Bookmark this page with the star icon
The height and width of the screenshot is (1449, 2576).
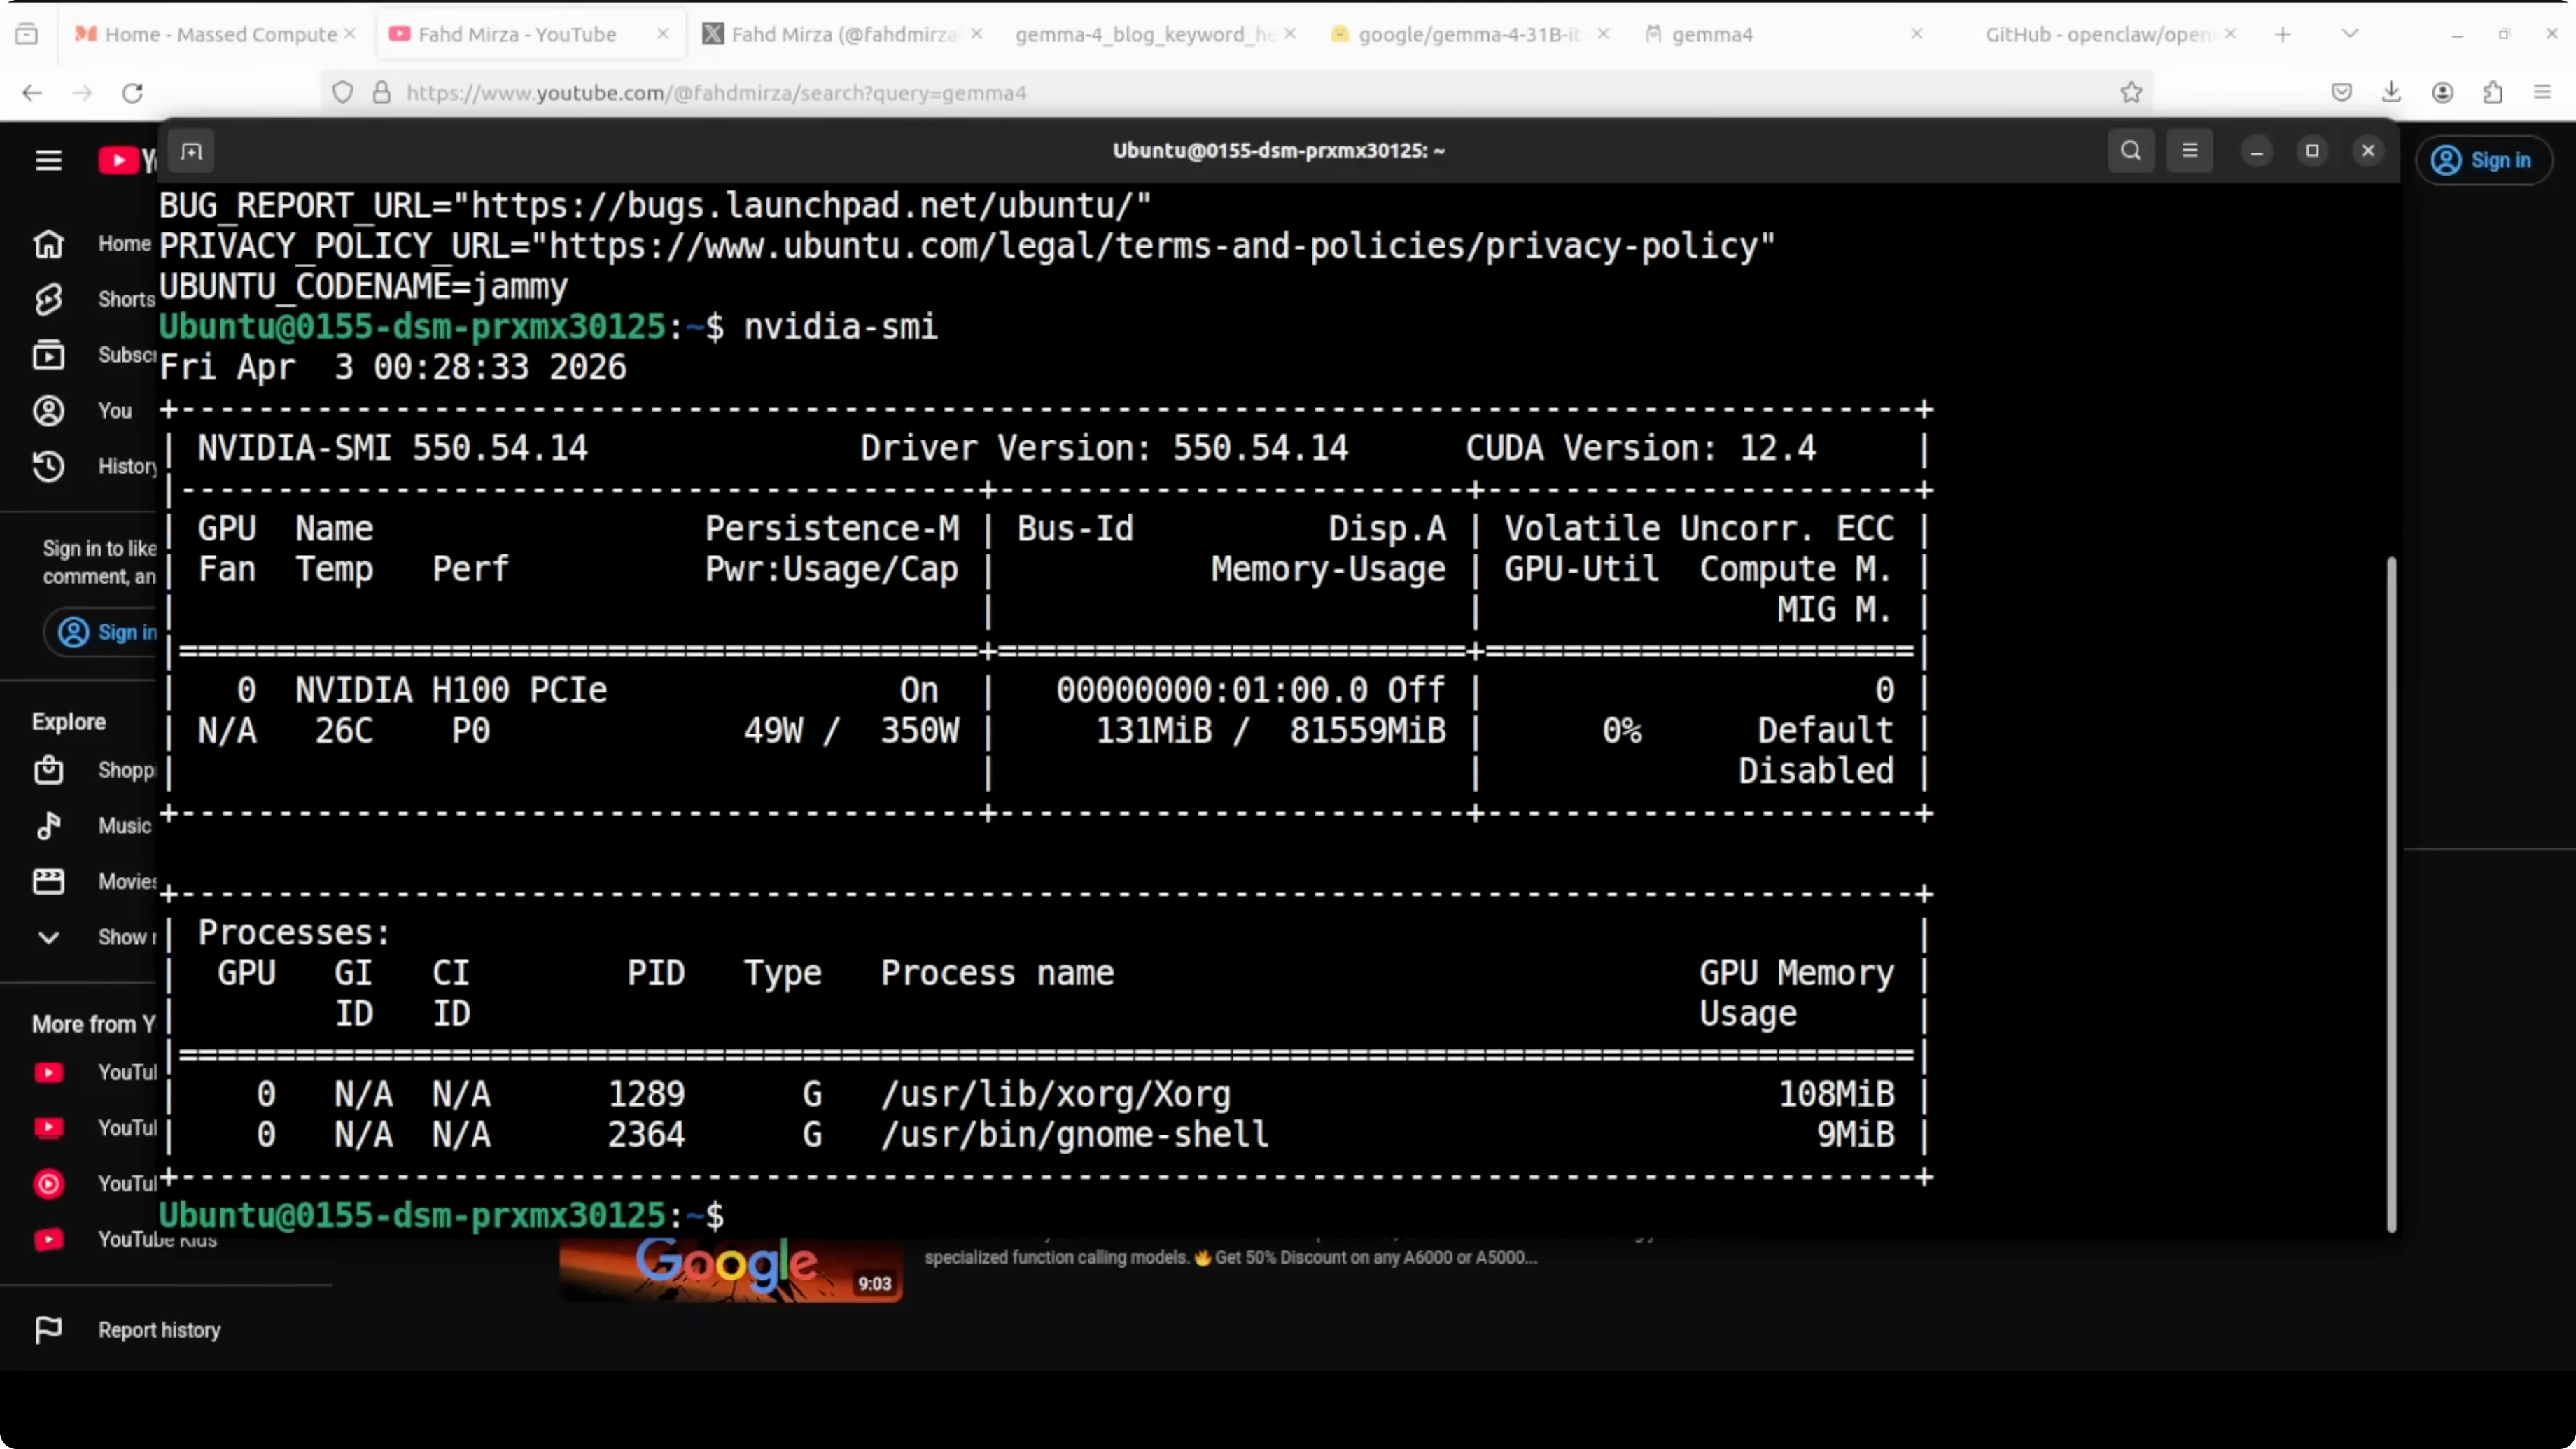pos(2131,93)
